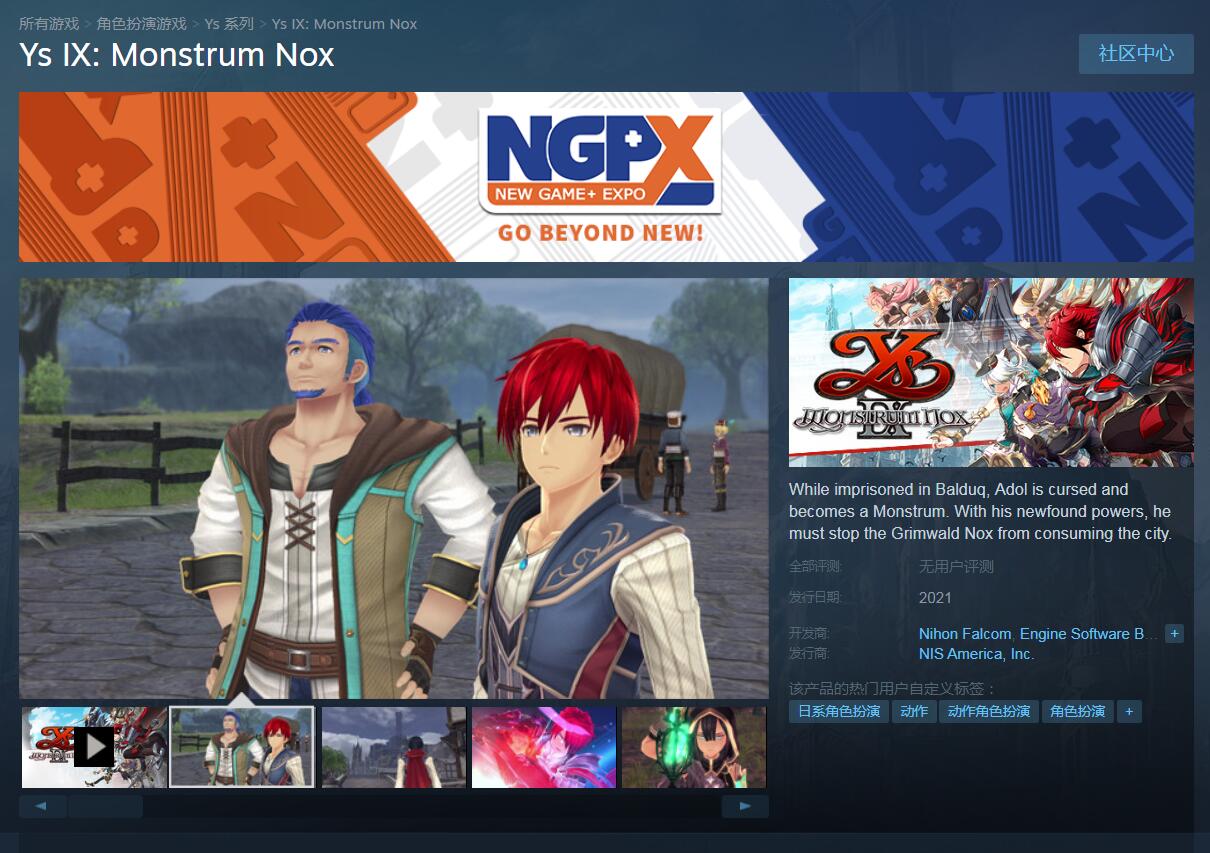Click the NGPX New Game+ Expo banner
This screenshot has width=1210, height=853.
[x=606, y=177]
